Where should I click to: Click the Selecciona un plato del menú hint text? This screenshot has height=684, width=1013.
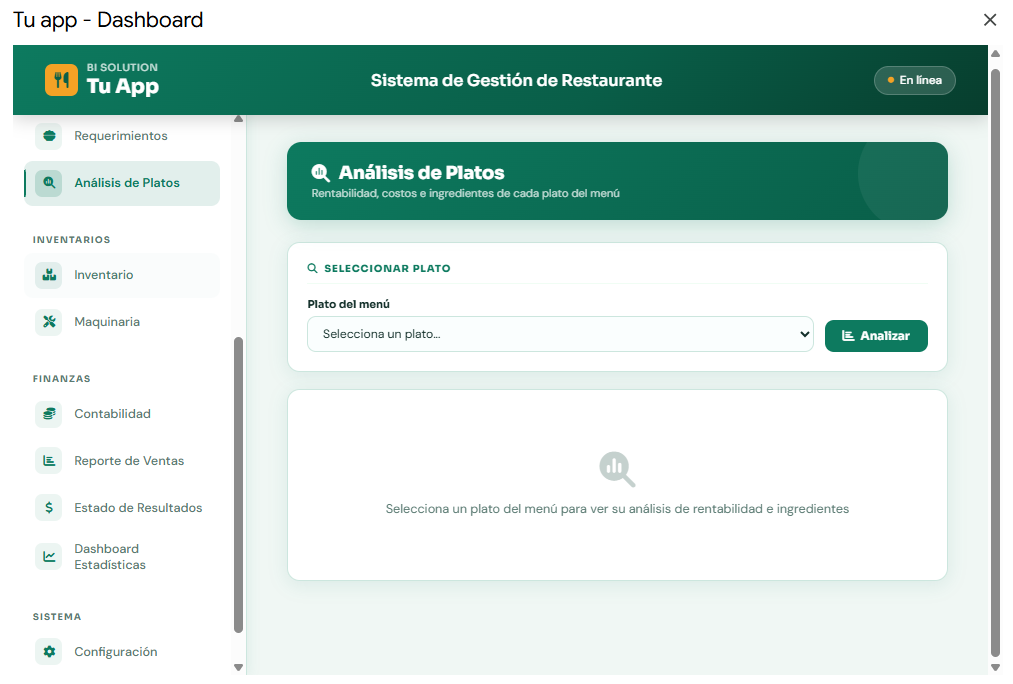tap(617, 509)
